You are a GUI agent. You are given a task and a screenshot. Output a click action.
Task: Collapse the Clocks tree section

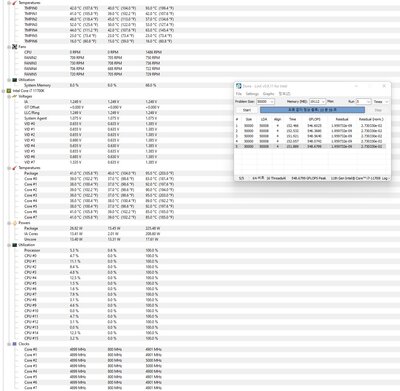[9, 344]
